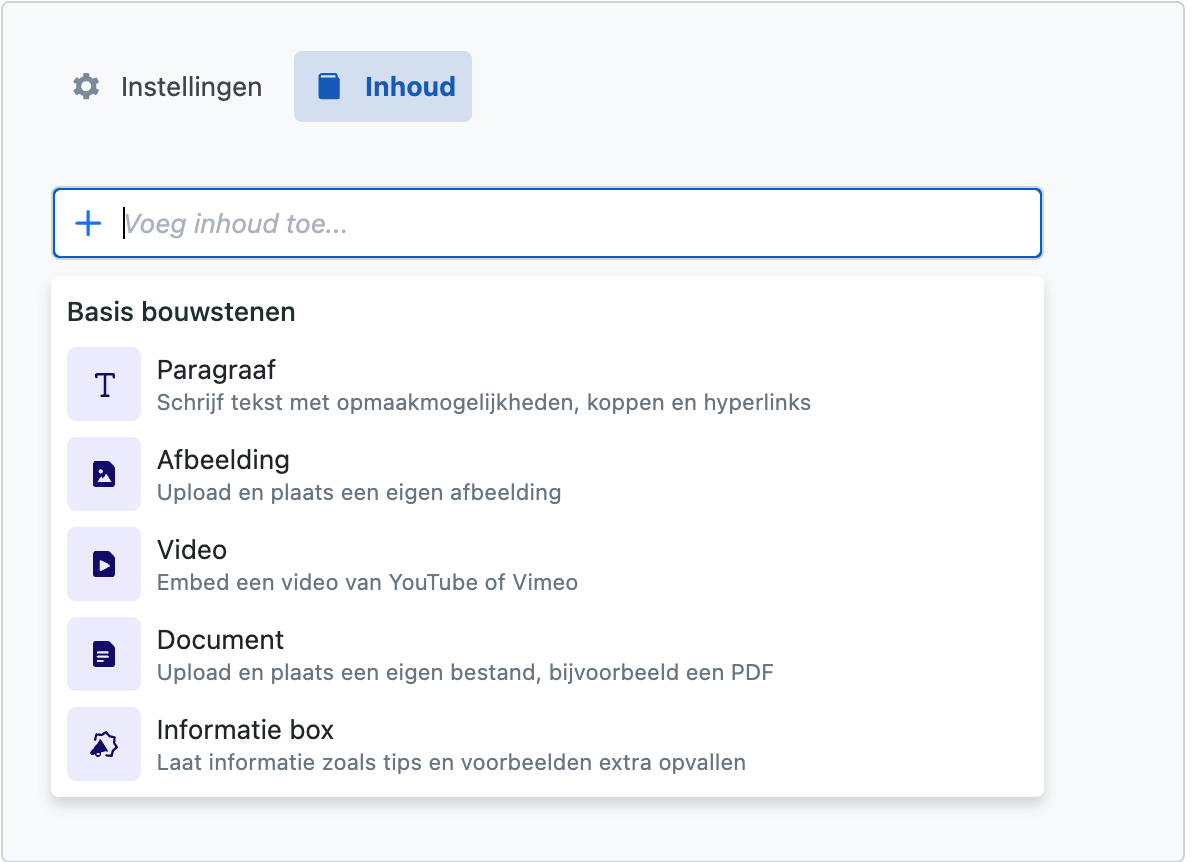Image resolution: width=1192 pixels, height=862 pixels.
Task: Select the Document file icon
Action: click(x=104, y=654)
